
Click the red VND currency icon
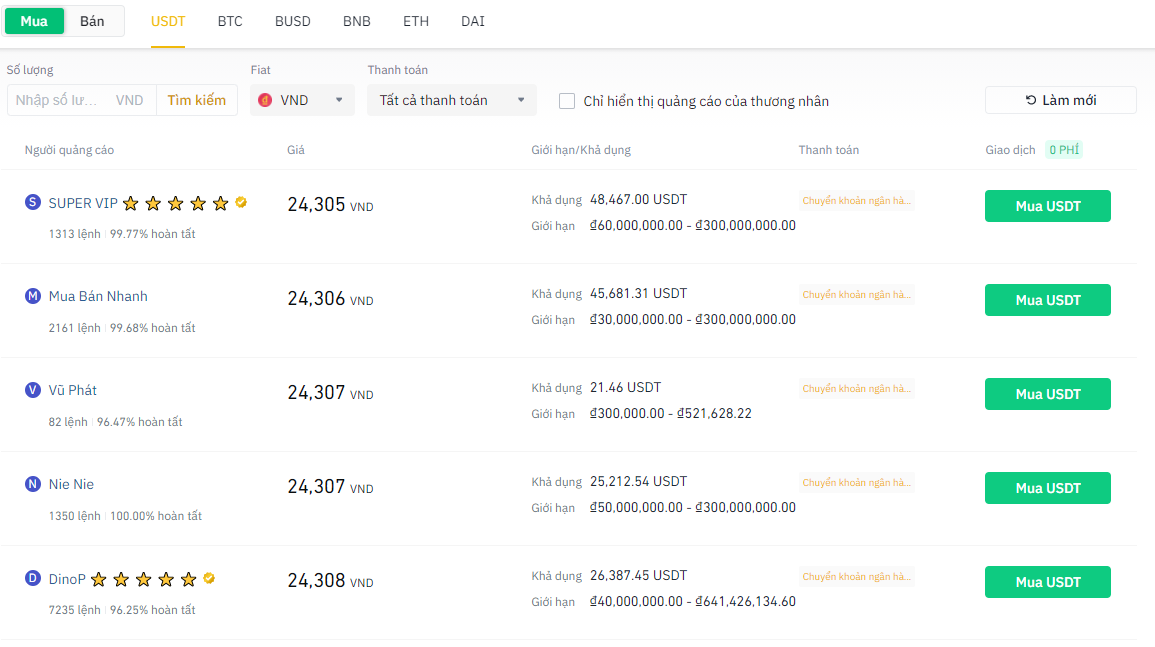(x=265, y=100)
